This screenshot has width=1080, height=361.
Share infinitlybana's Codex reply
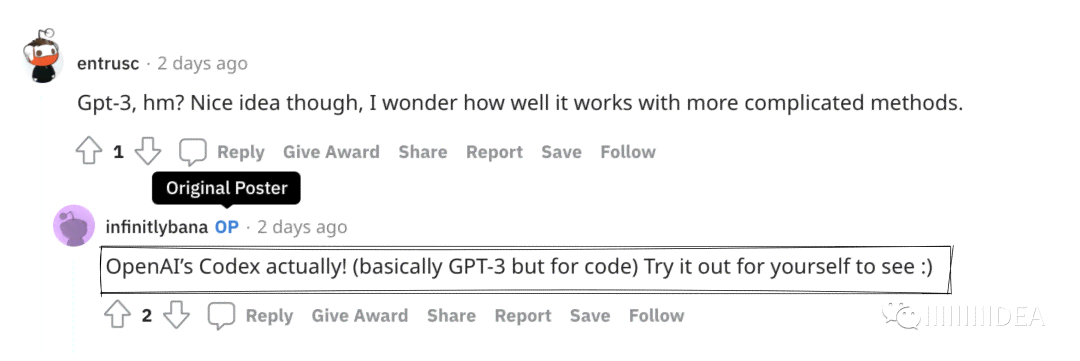pos(451,316)
